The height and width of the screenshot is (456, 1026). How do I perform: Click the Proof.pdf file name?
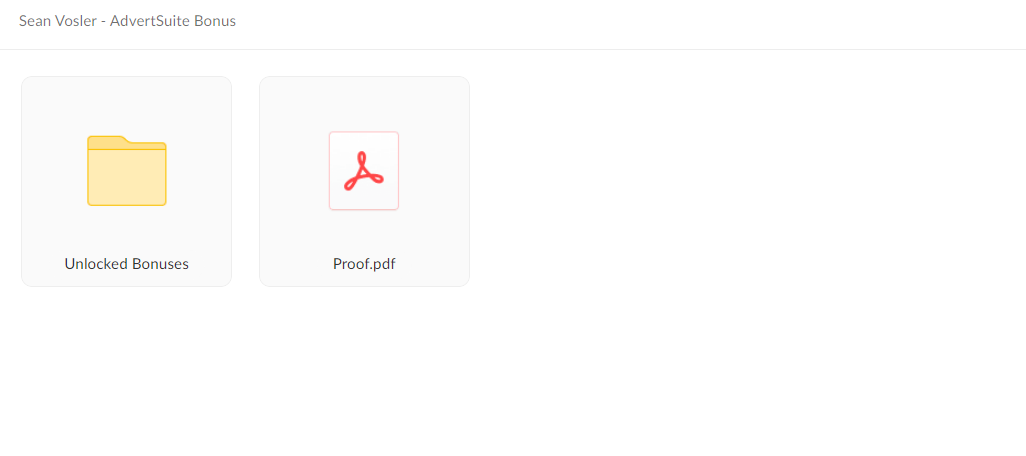[364, 264]
